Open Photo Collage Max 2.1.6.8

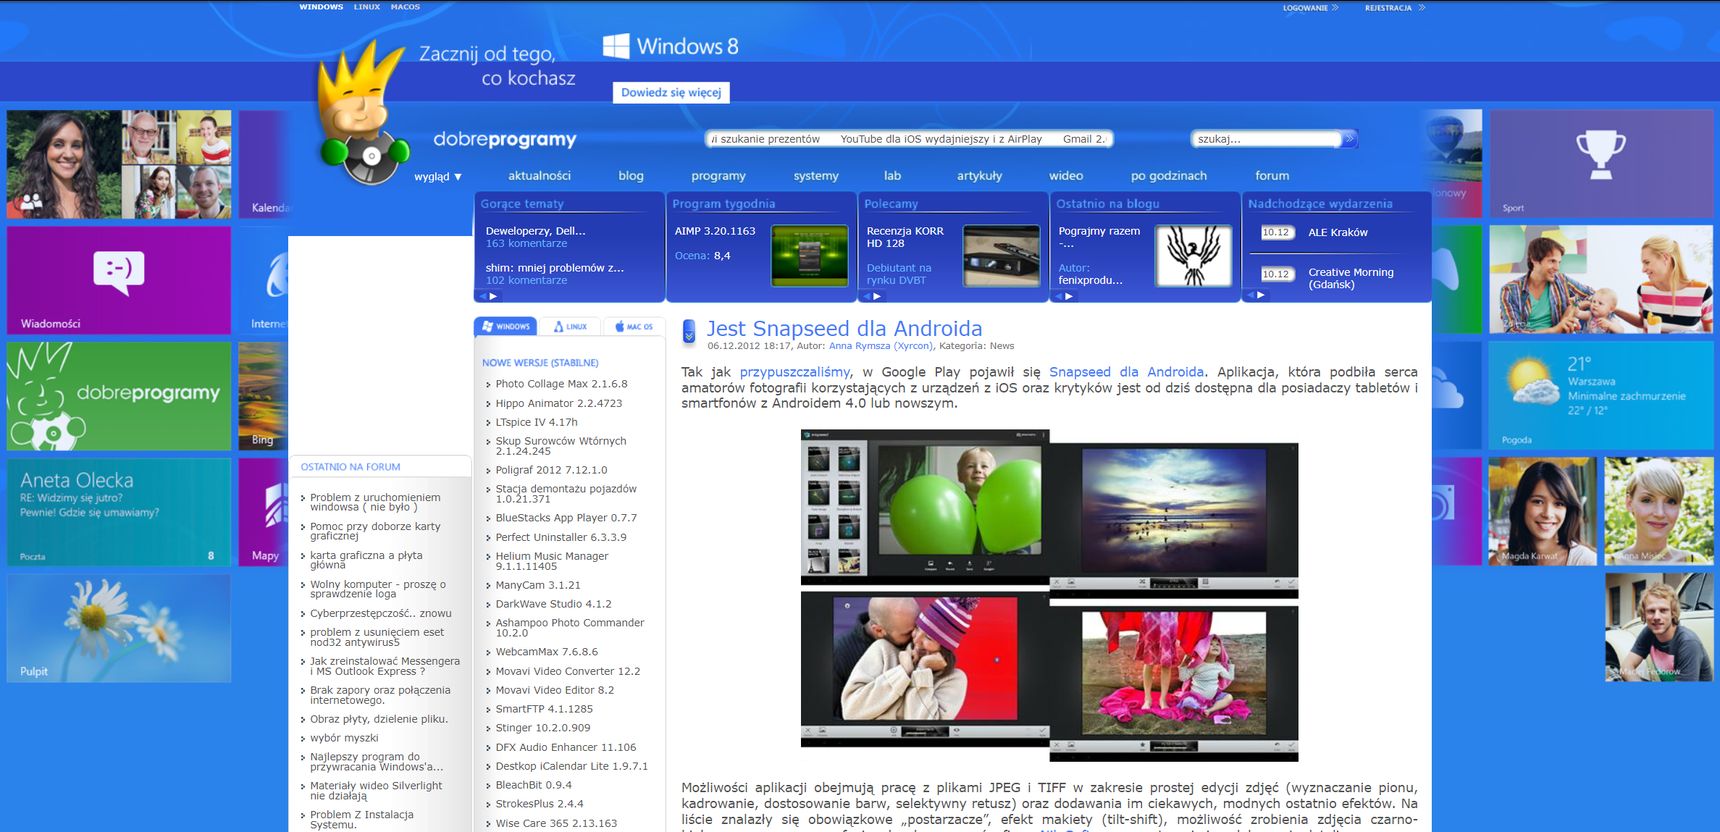point(561,384)
